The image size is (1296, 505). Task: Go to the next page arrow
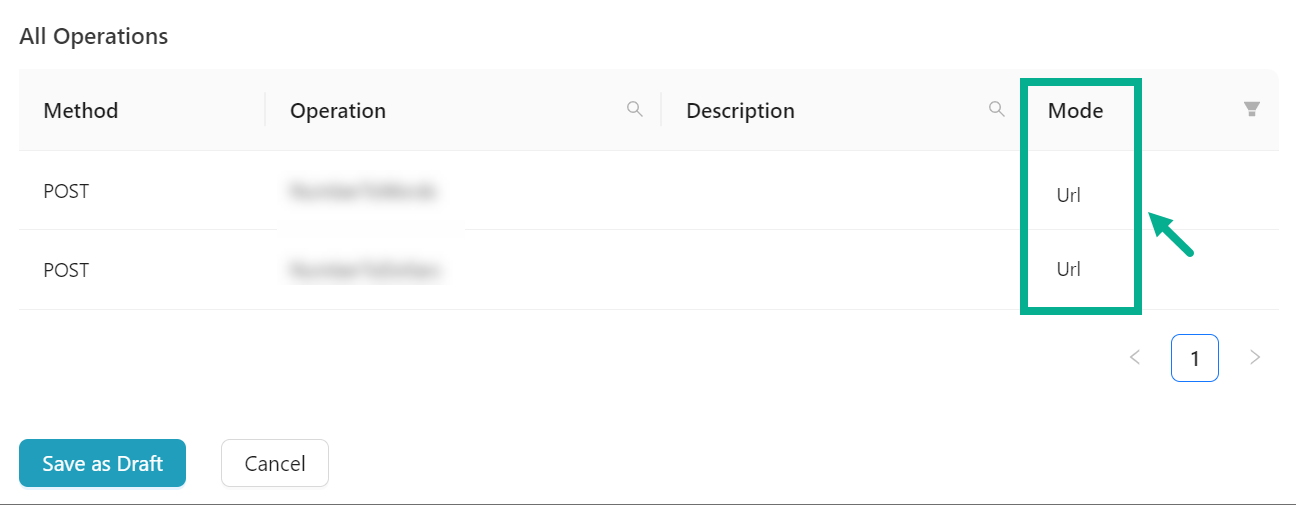tap(1255, 357)
